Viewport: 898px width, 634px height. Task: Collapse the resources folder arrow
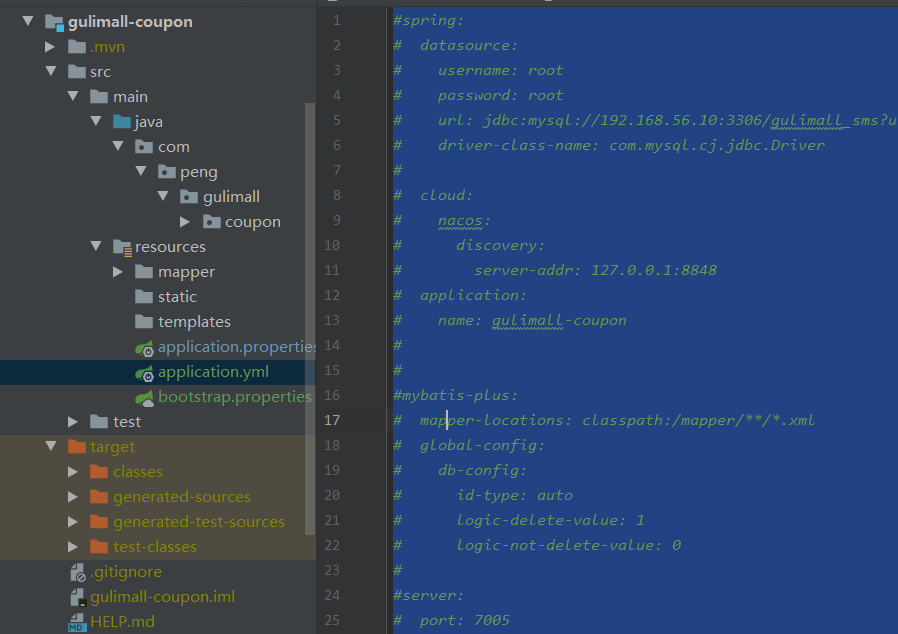(96, 246)
